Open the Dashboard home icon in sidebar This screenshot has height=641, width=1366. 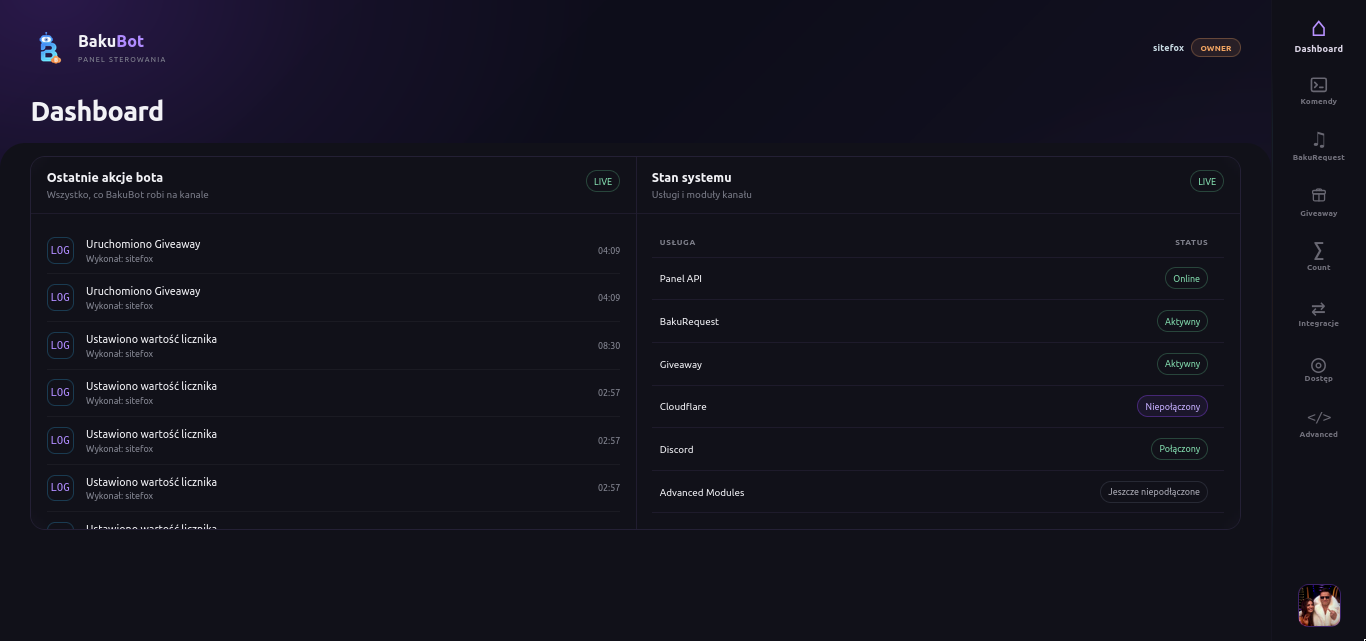click(x=1318, y=29)
